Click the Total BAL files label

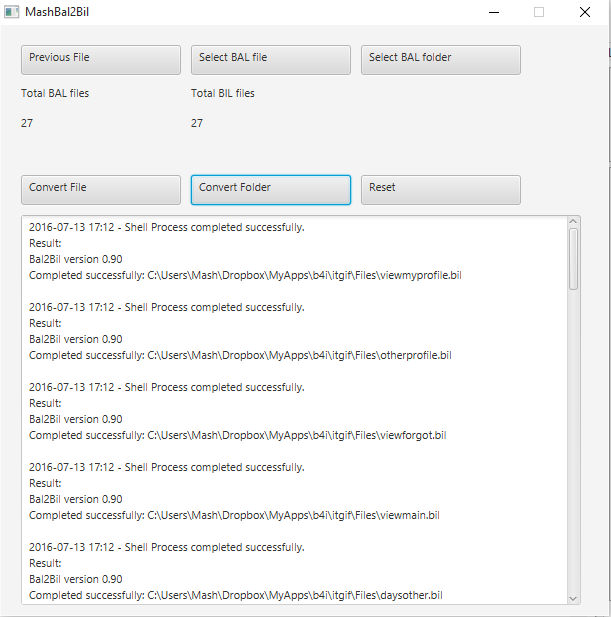click(62, 94)
